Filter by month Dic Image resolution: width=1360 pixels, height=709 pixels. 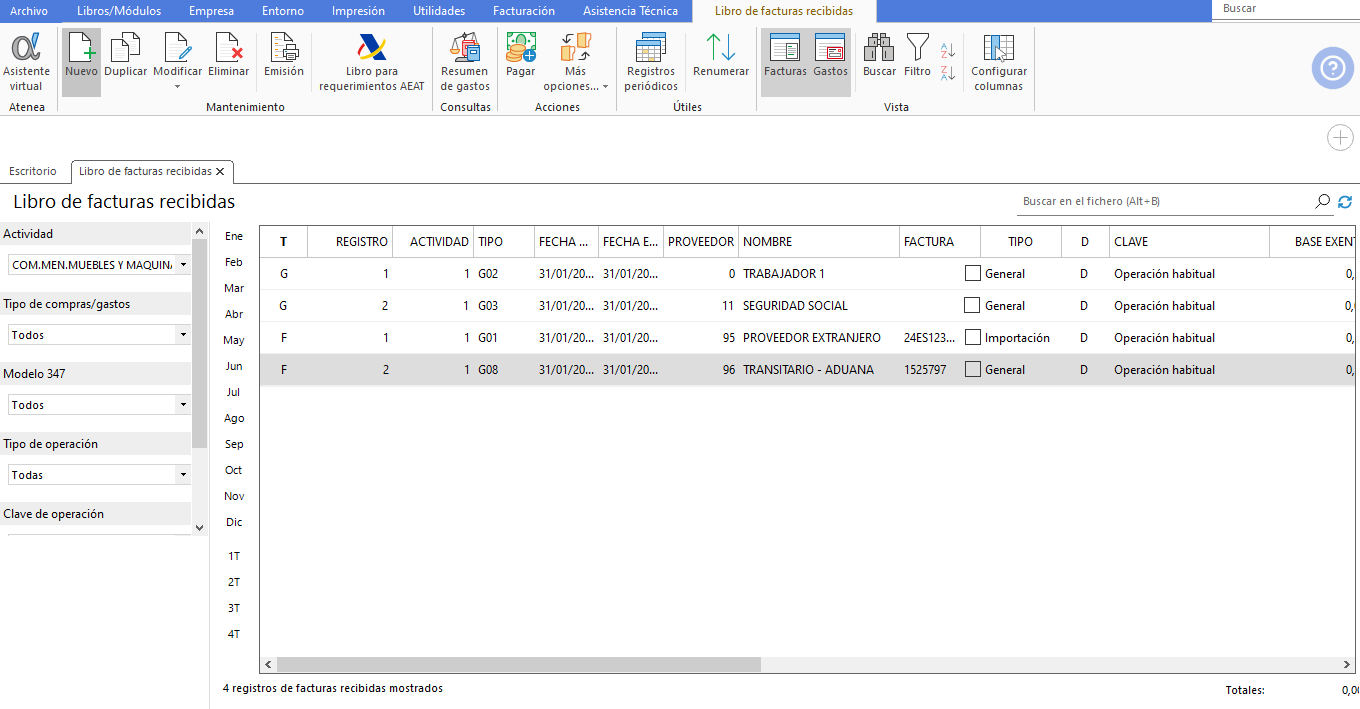click(234, 522)
